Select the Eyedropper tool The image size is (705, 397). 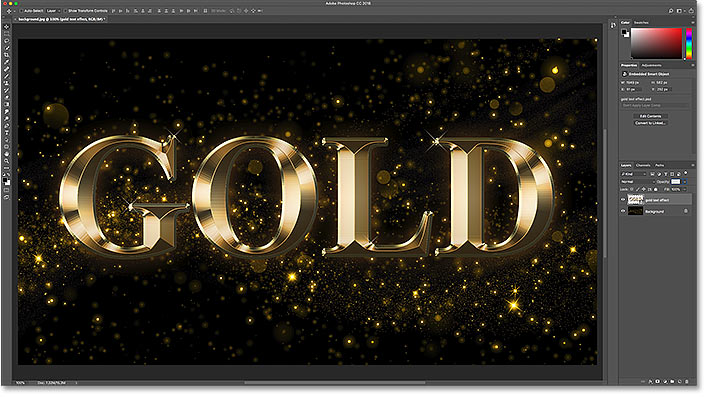coord(7,62)
